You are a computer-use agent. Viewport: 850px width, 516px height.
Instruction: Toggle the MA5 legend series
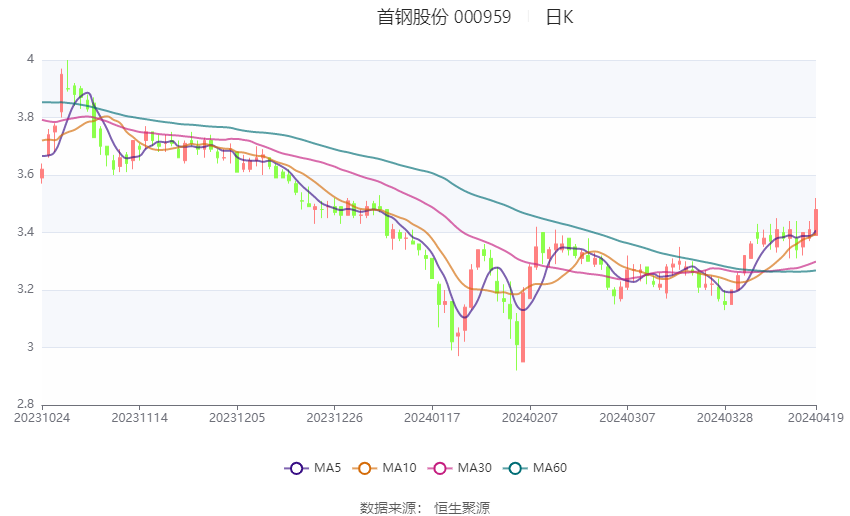pyautogui.click(x=313, y=468)
